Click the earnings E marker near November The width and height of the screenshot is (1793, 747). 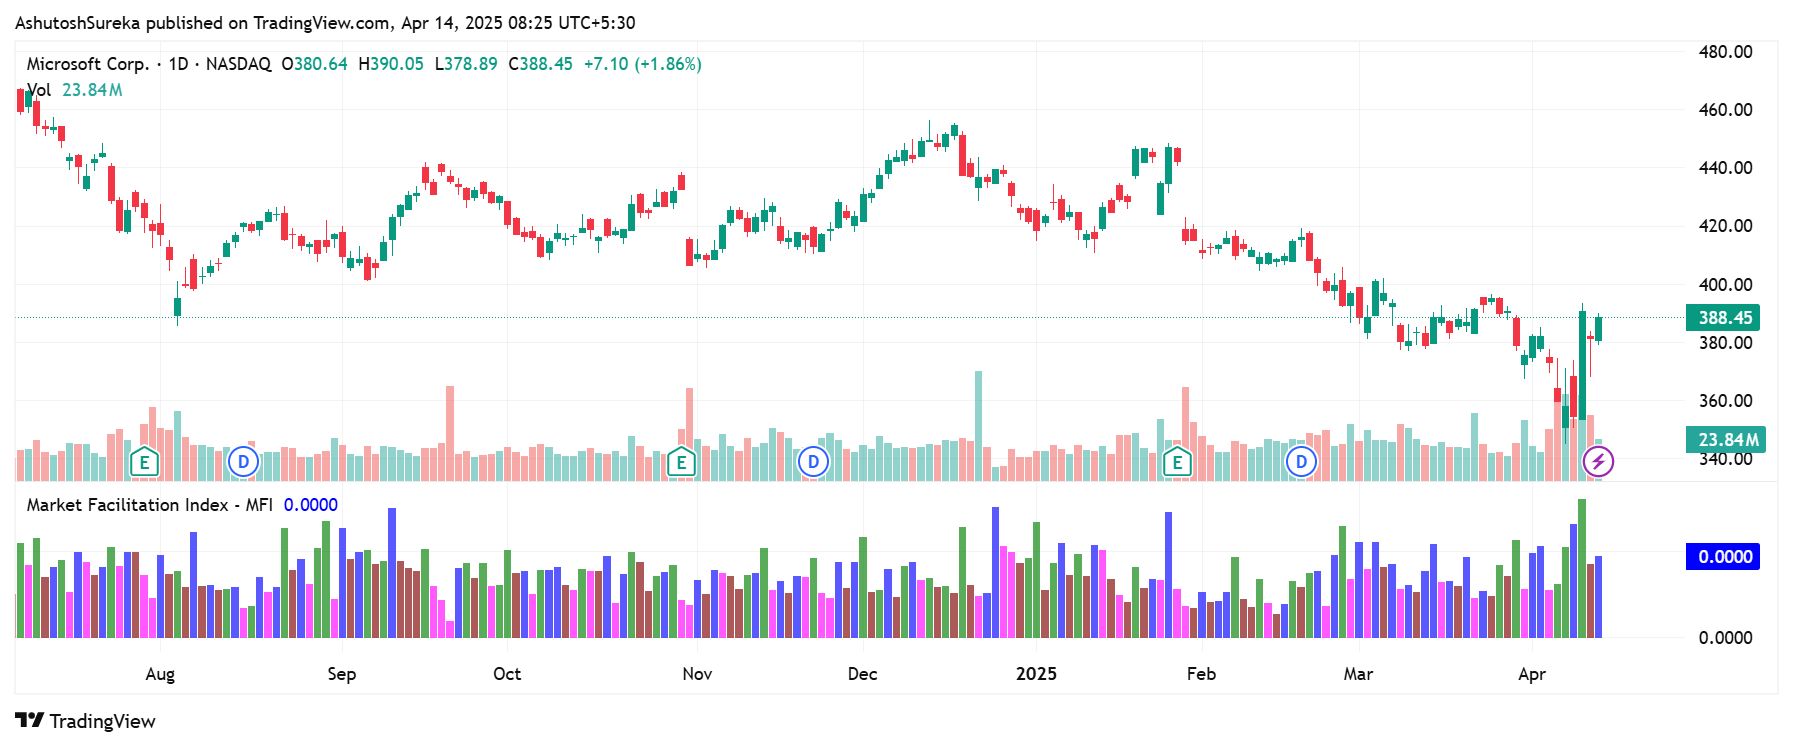coord(682,462)
